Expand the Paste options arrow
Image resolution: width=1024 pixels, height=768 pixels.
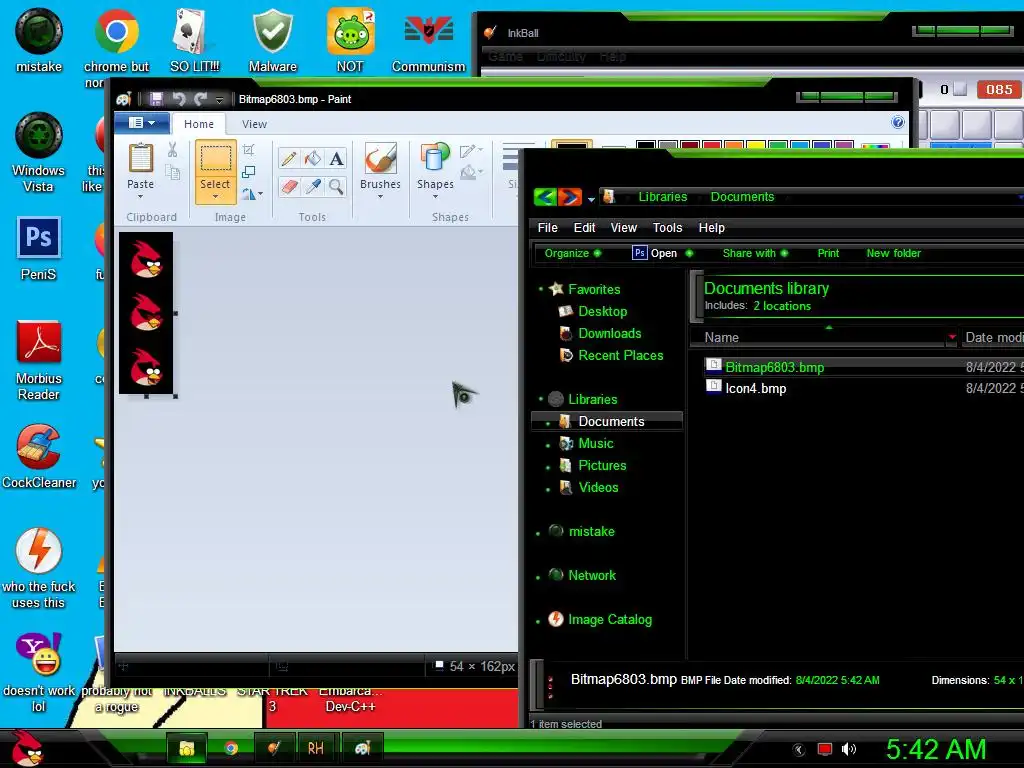[140, 197]
